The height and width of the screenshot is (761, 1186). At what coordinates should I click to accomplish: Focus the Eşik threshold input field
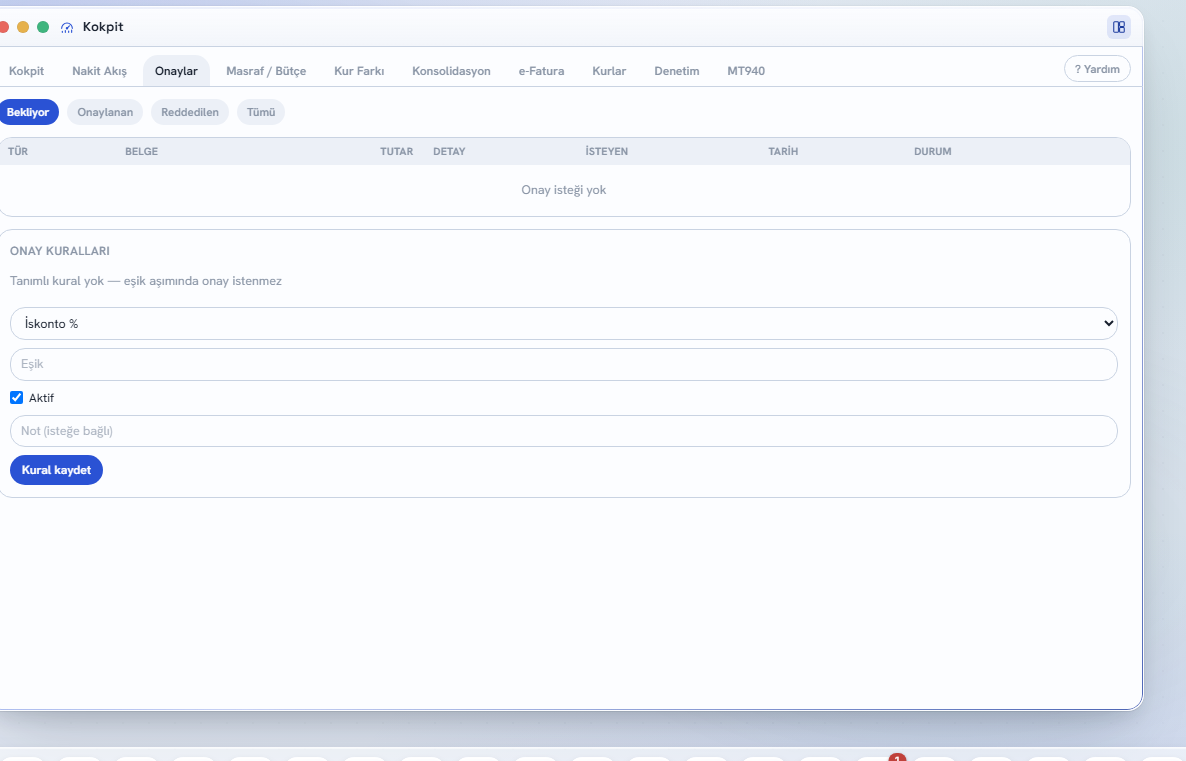(x=564, y=365)
